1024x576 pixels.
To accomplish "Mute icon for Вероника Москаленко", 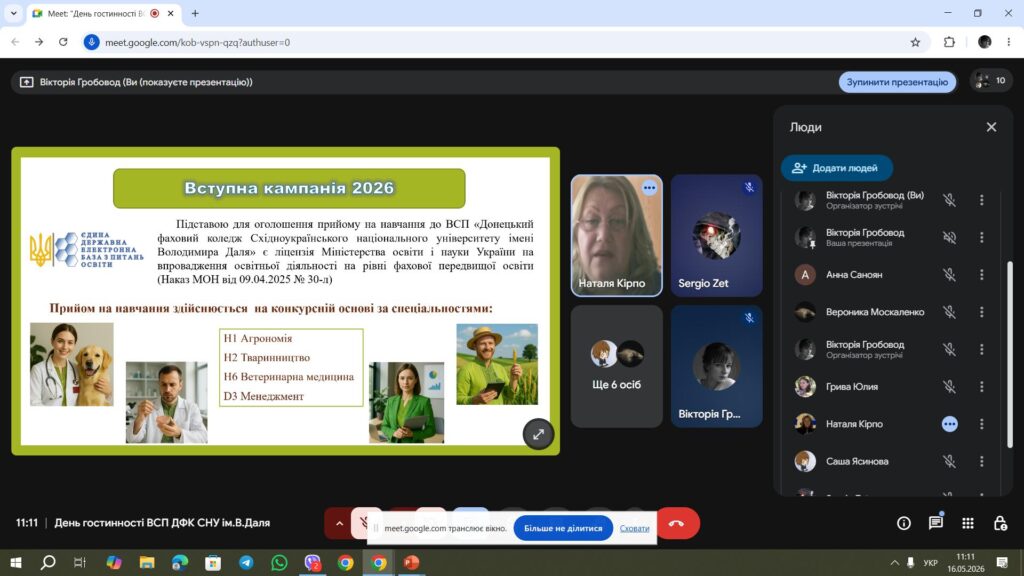I will pyautogui.click(x=950, y=312).
